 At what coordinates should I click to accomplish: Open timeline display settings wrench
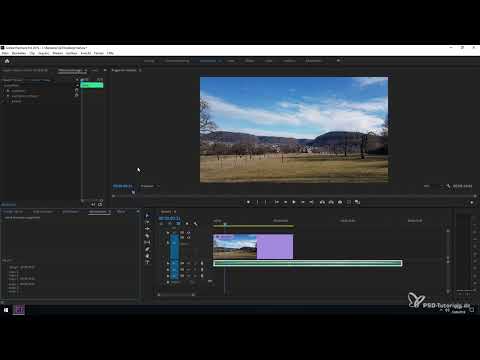click(196, 224)
